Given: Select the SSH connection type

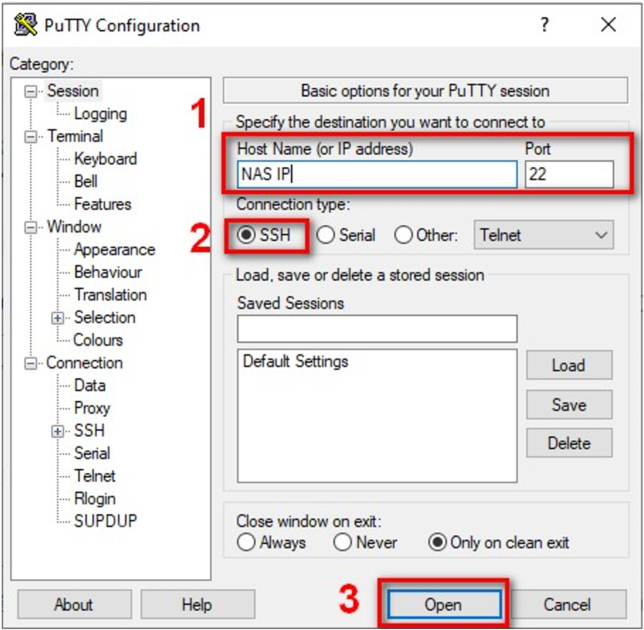Looking at the screenshot, I should [246, 235].
